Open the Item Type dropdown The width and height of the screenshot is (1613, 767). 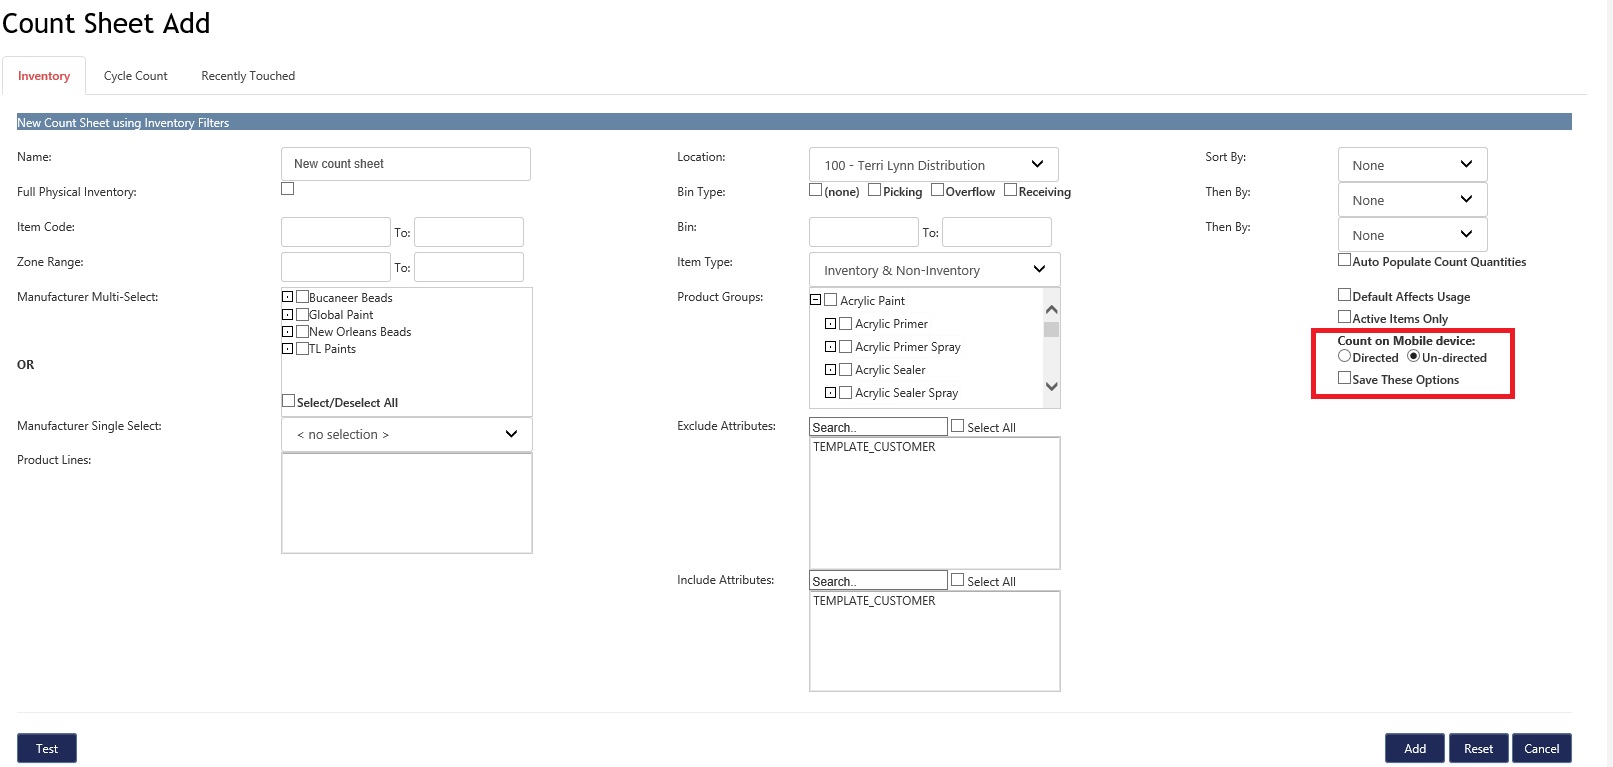click(x=933, y=270)
